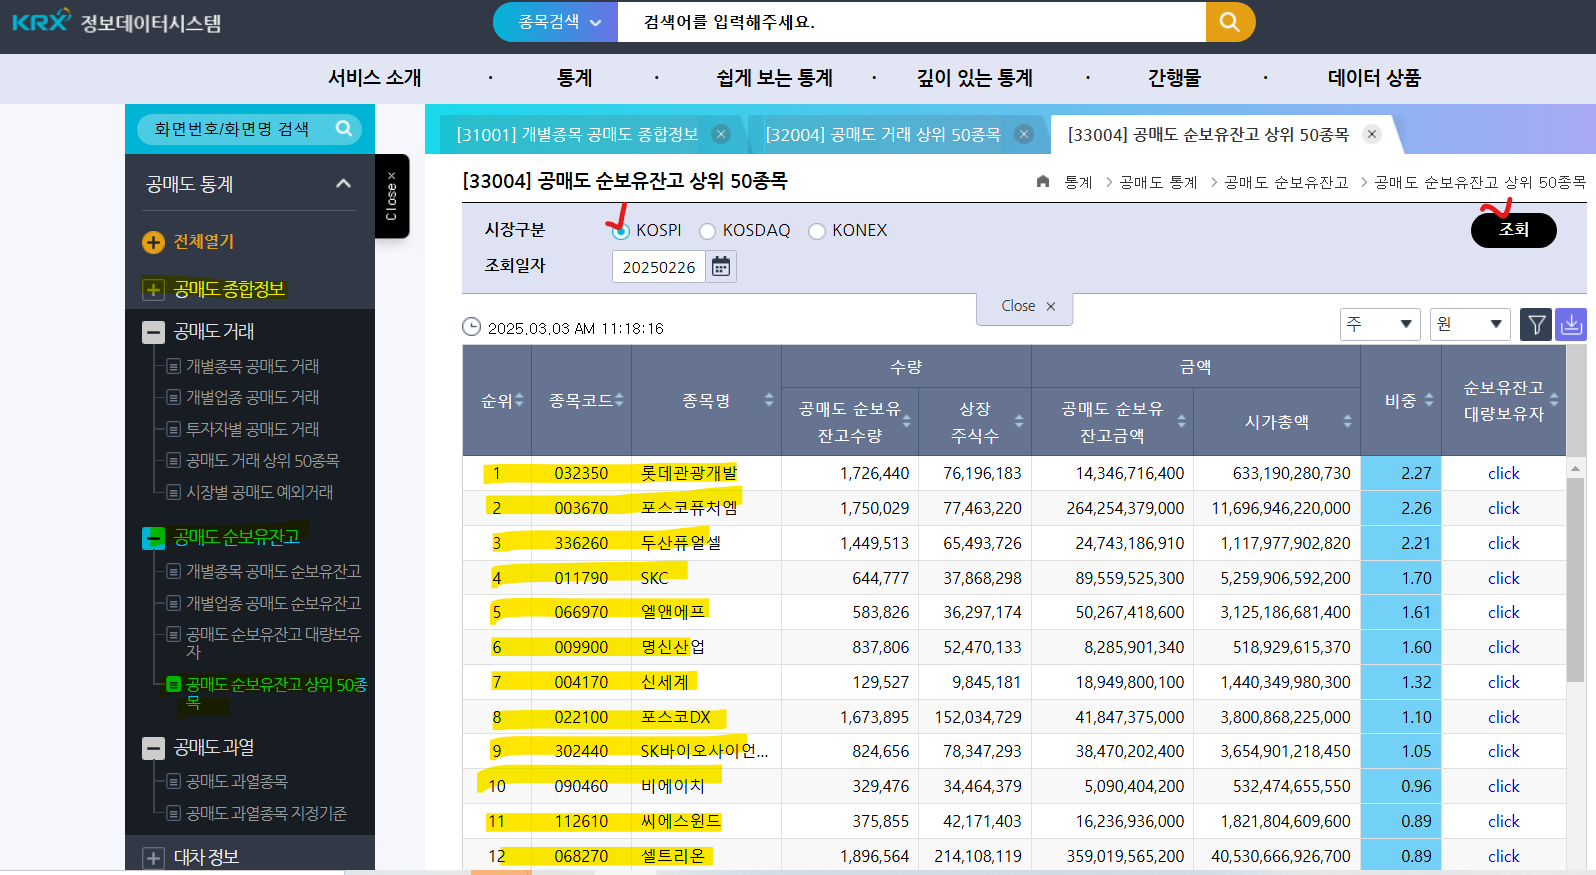Close the [32004] tab with its X
This screenshot has width=1596, height=875.
tap(1023, 134)
